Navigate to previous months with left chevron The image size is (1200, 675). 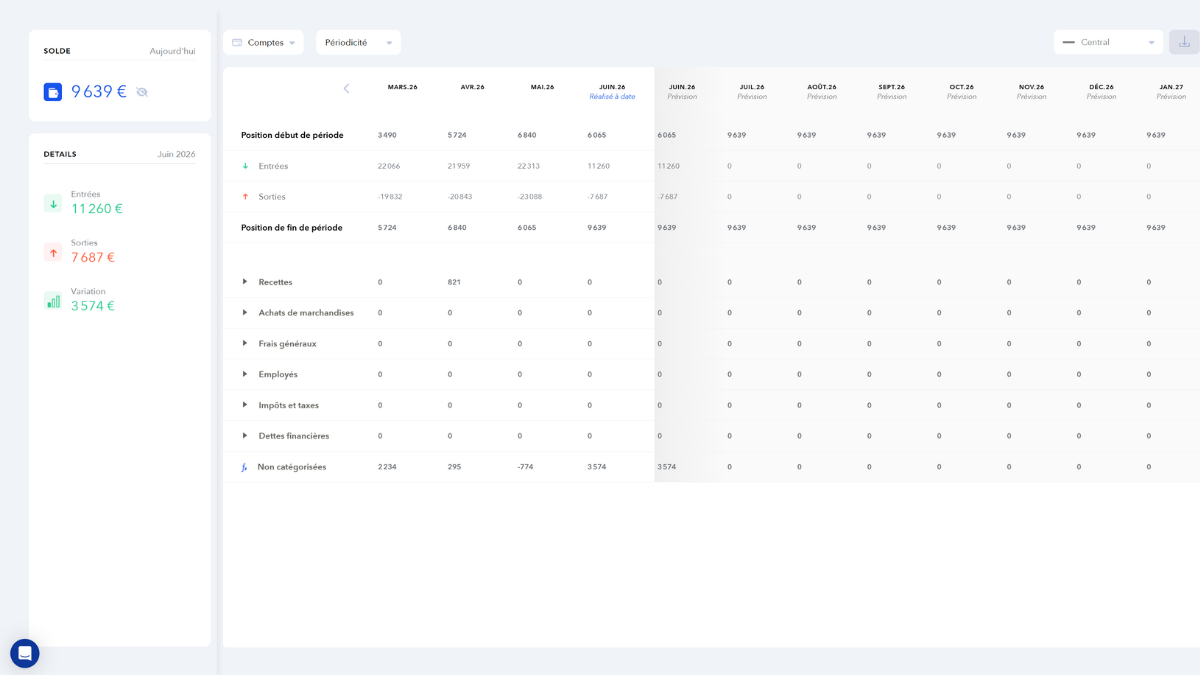tap(346, 88)
